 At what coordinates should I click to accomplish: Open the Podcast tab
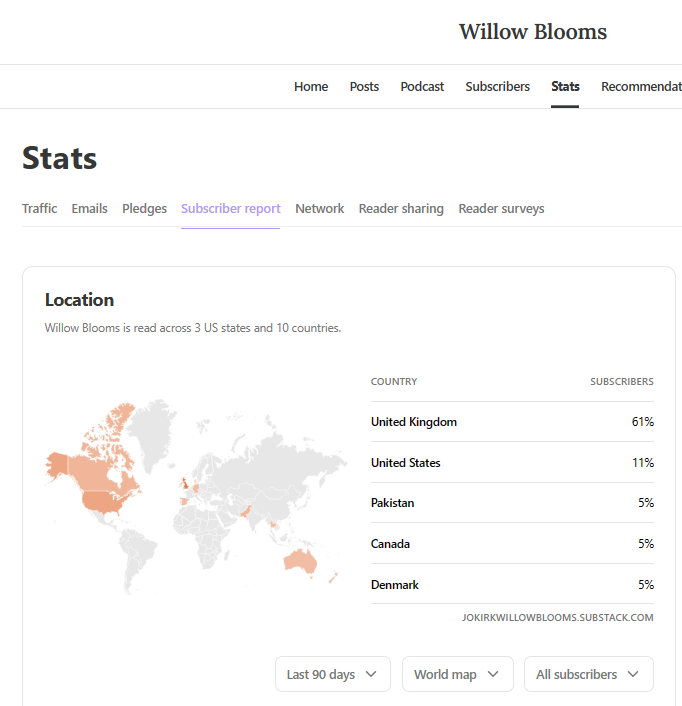click(x=422, y=86)
